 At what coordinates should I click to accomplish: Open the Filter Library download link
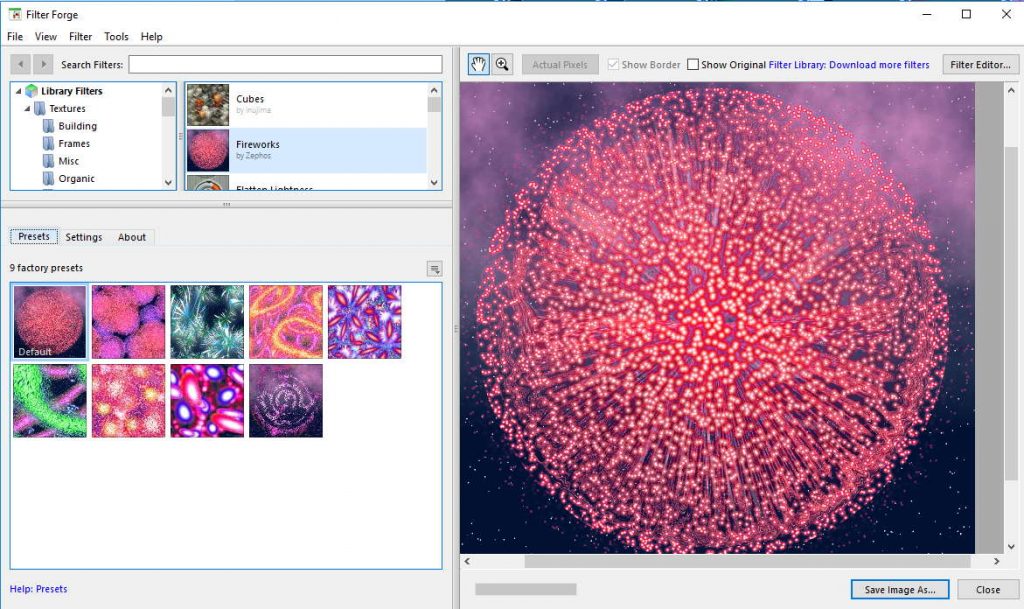click(849, 65)
